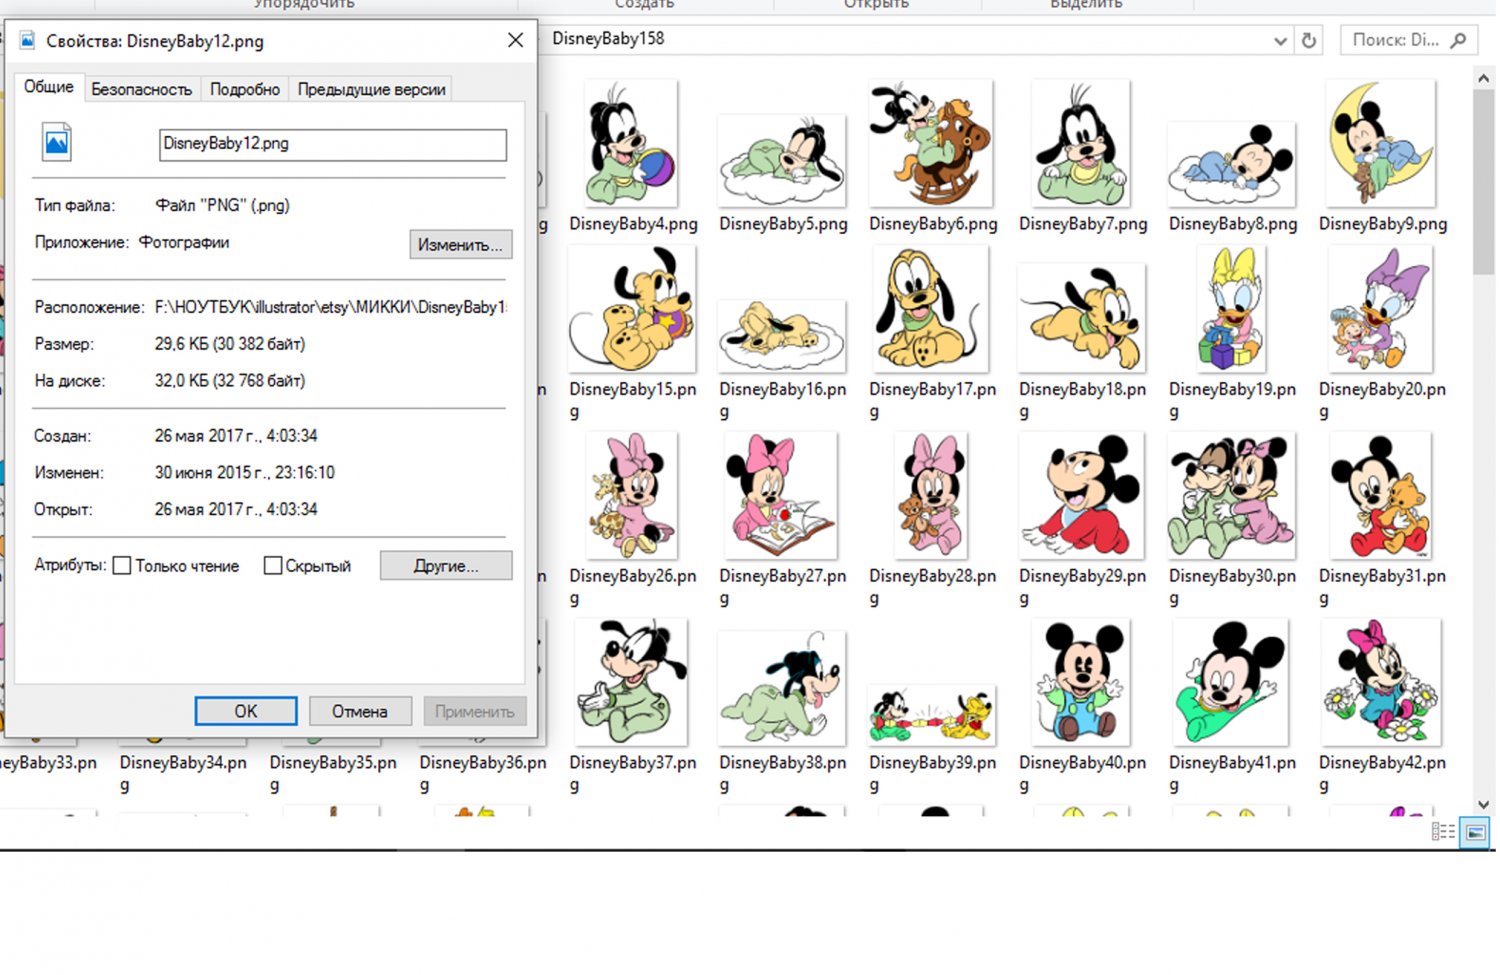Click the DisneyBaby35.png file name
Viewport: 1500px width, 975px height.
333,774
